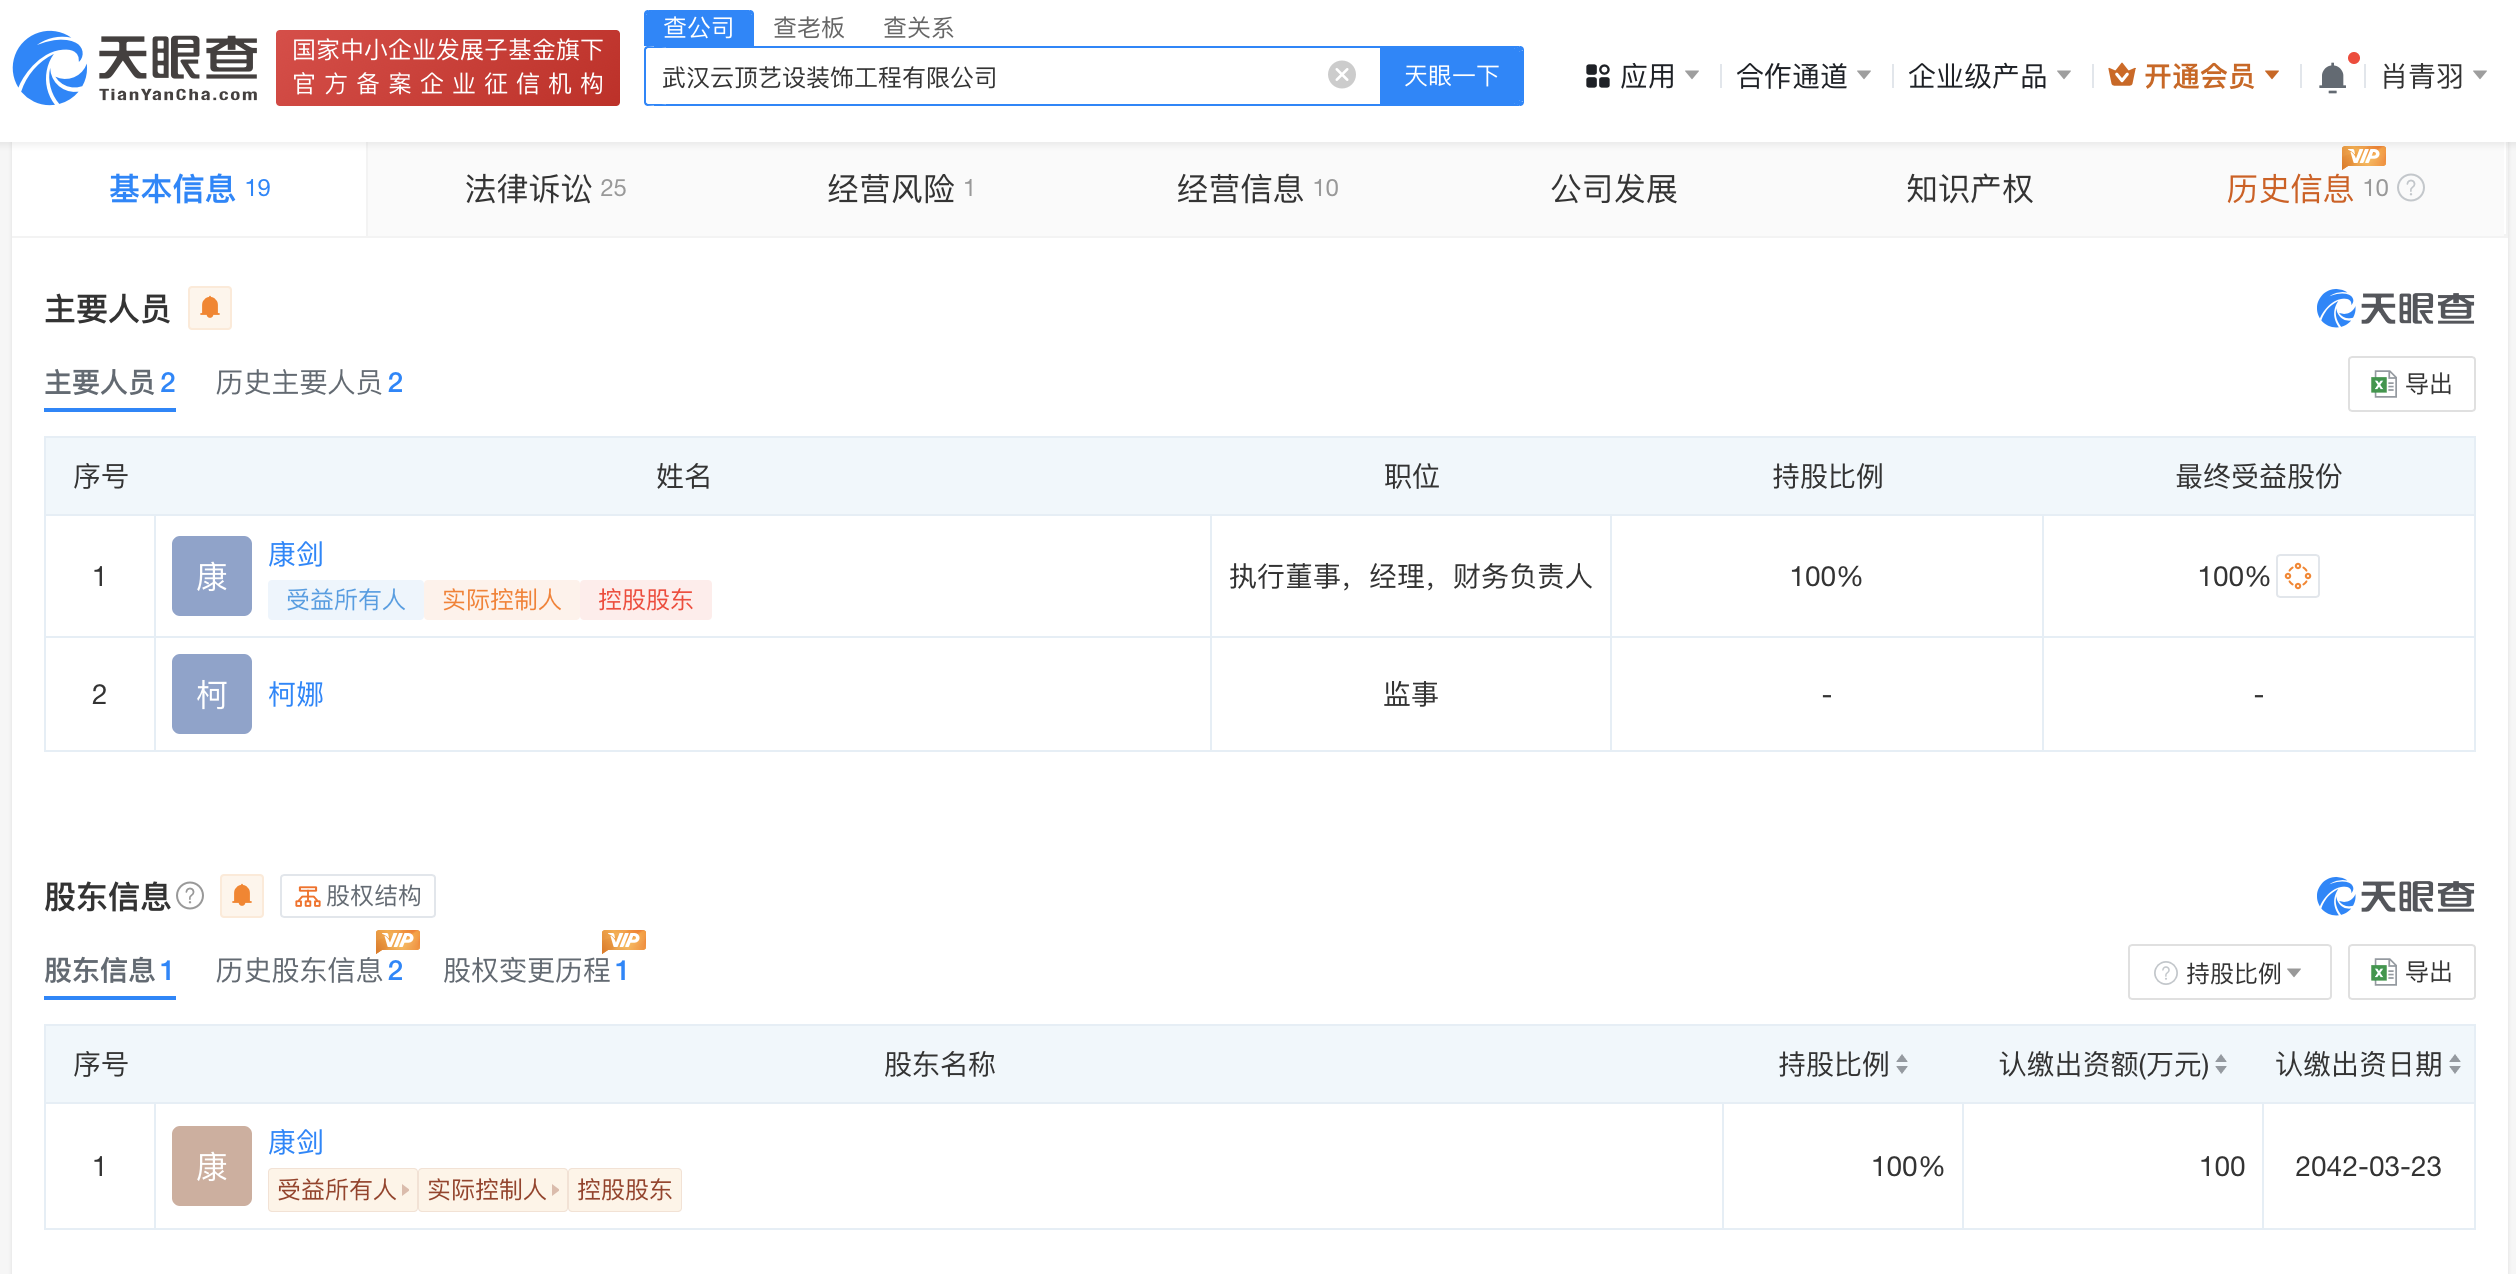Open the 股权结构 equity structure view
This screenshot has width=2516, height=1274.
(358, 896)
